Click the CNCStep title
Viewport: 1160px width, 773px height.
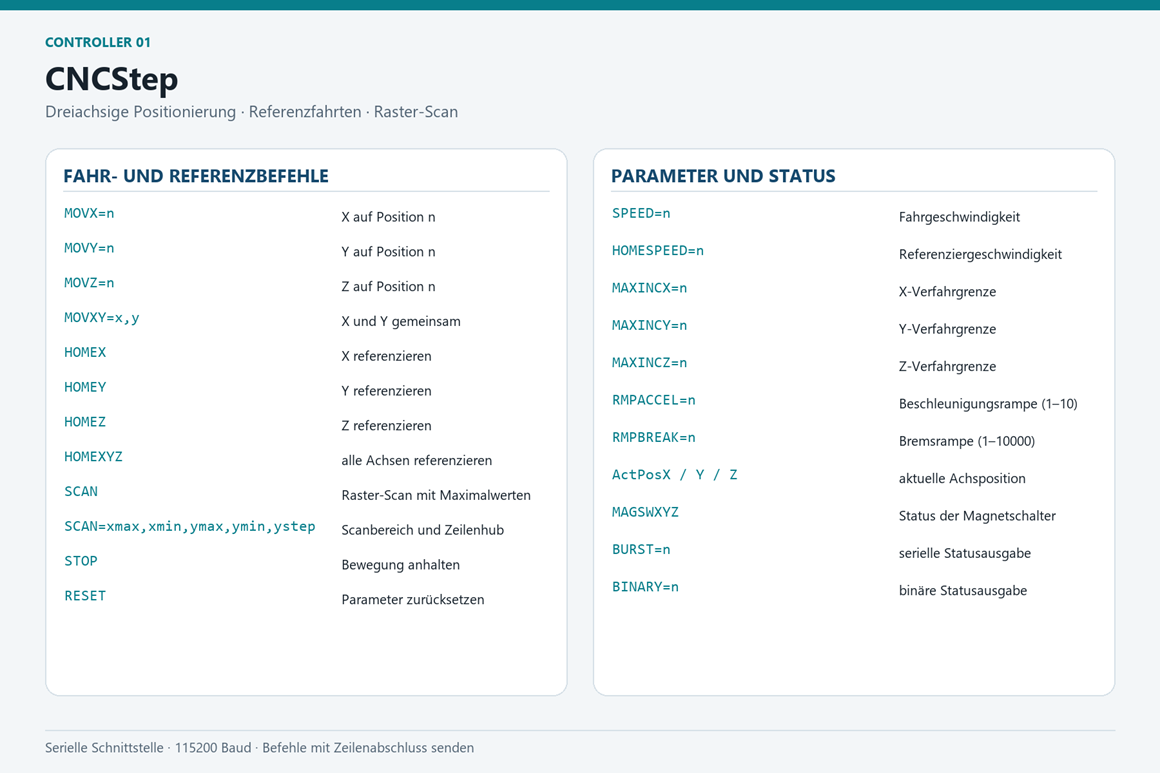click(x=112, y=79)
